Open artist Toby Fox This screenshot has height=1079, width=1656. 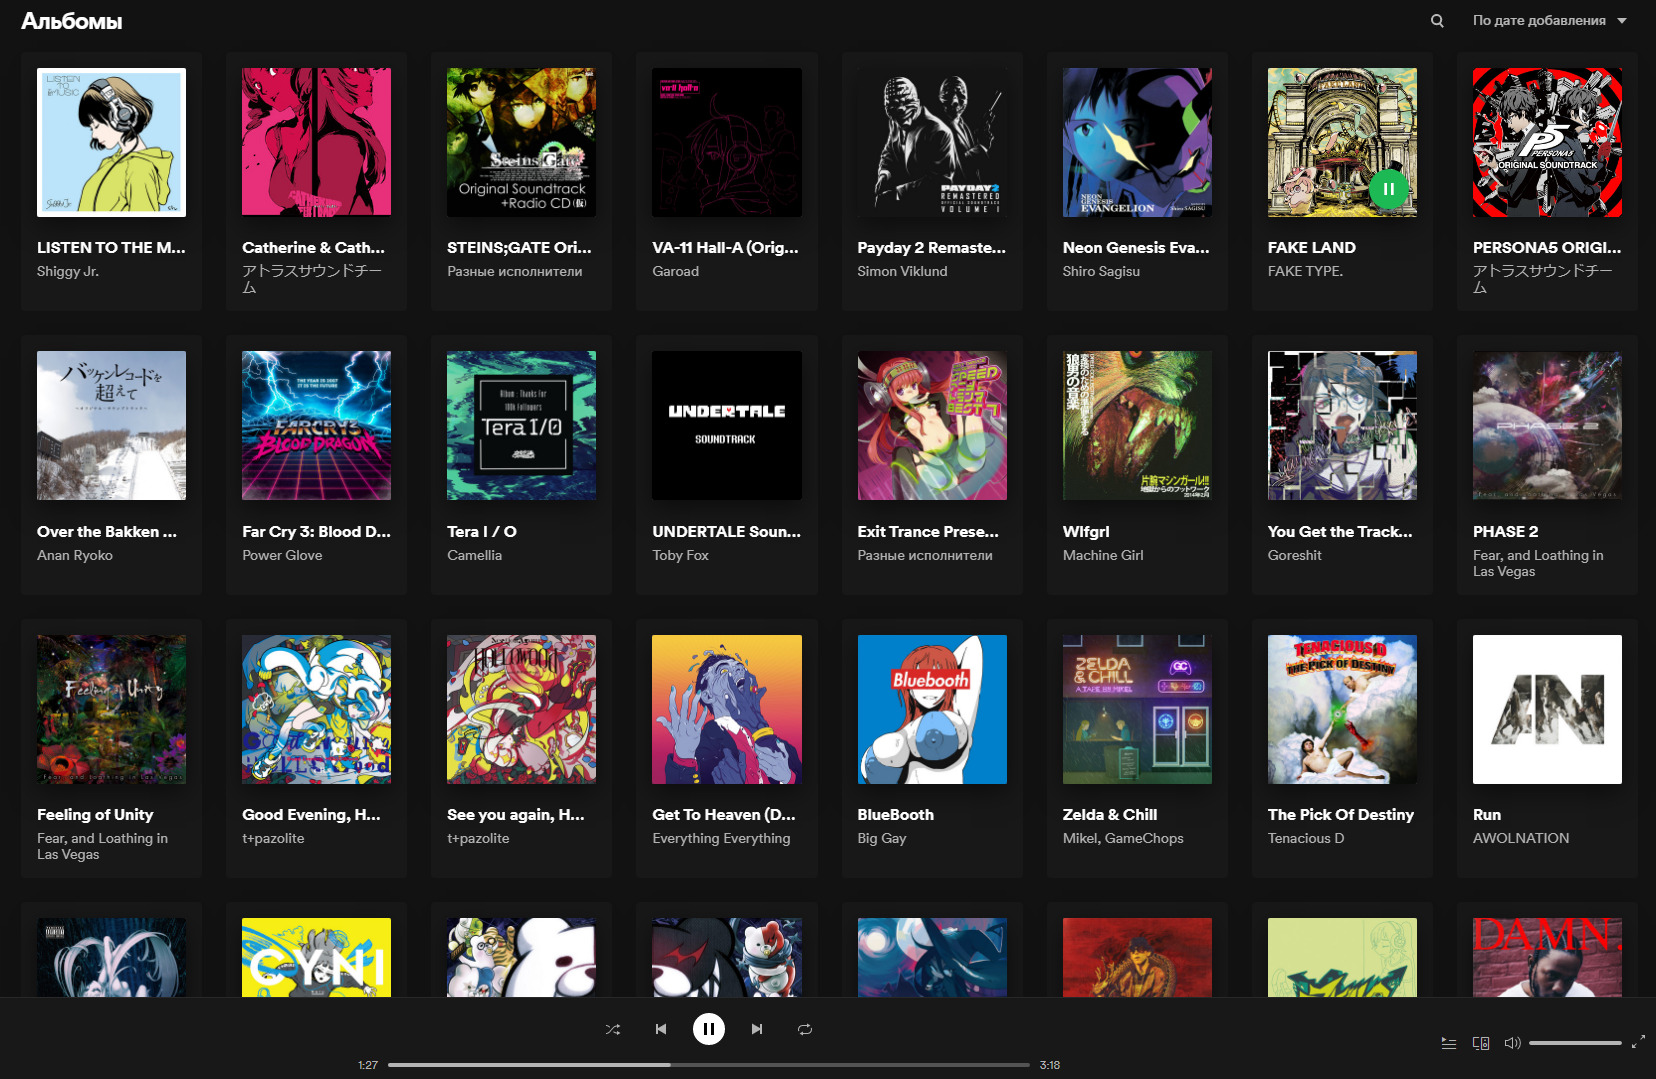click(x=680, y=555)
